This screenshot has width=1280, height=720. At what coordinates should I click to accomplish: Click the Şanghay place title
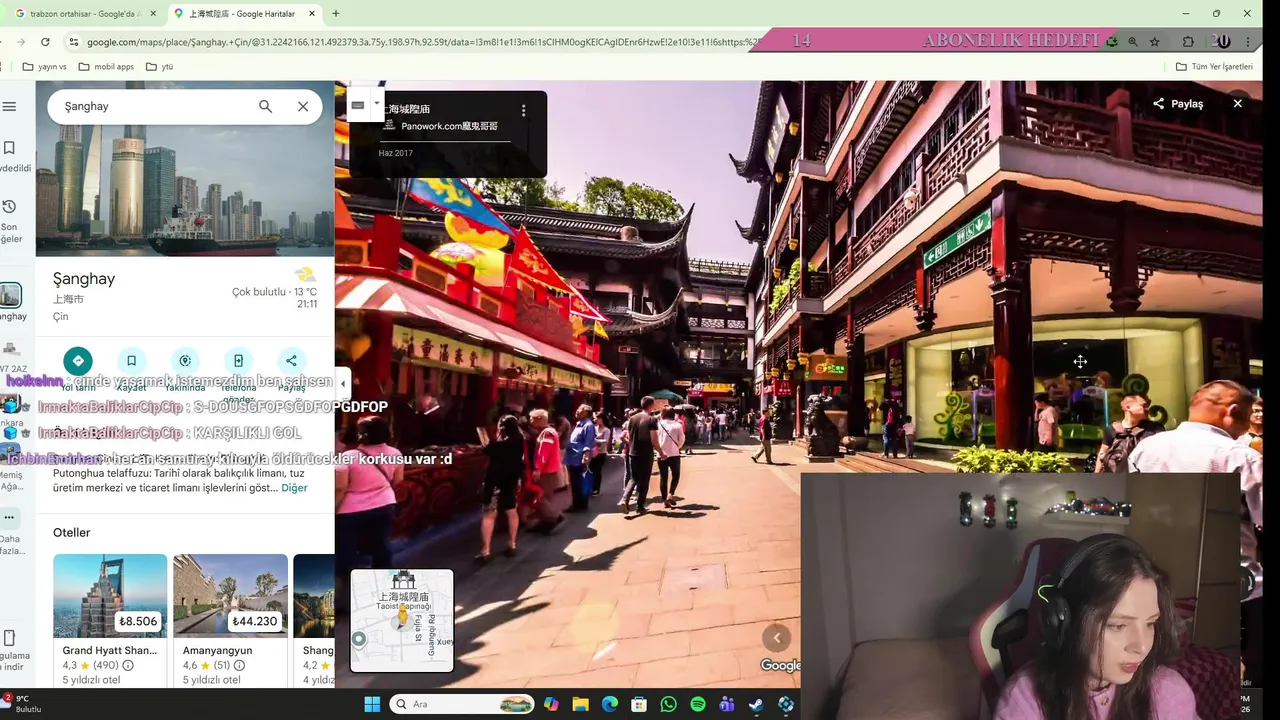[x=84, y=279]
